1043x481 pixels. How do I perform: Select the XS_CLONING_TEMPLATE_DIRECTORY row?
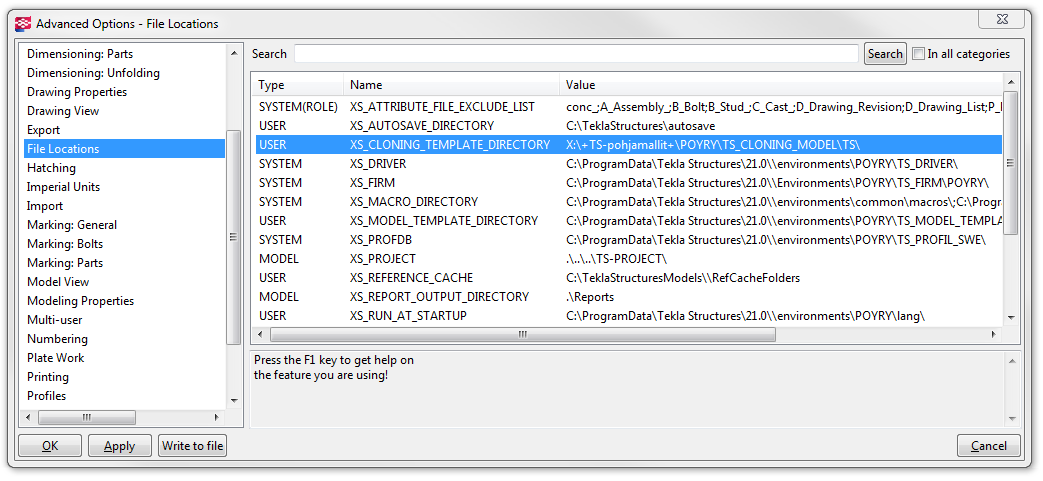(x=627, y=144)
